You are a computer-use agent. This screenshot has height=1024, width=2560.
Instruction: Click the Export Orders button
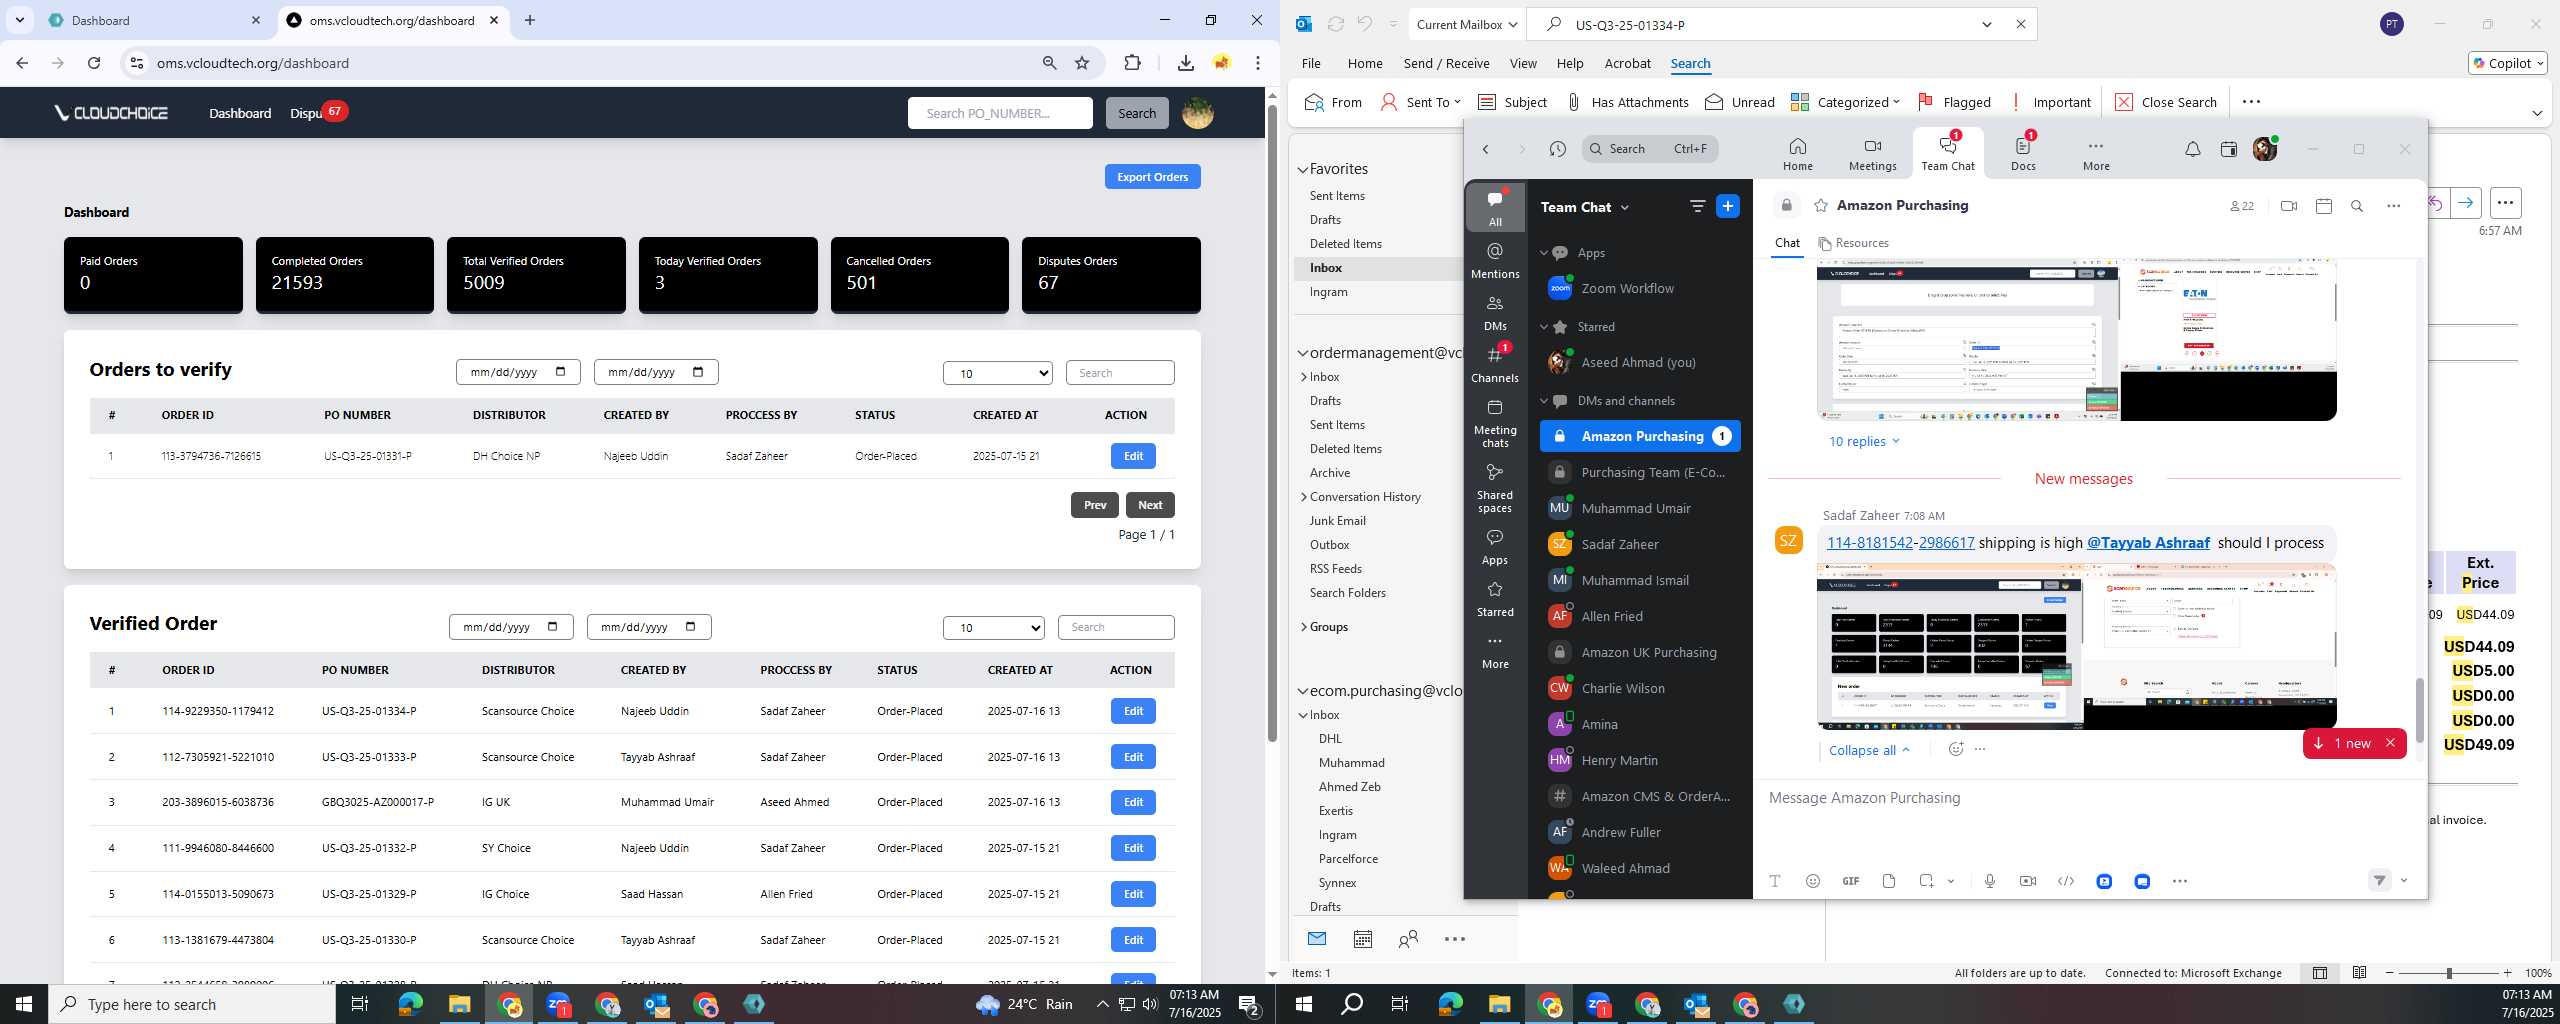click(x=1152, y=177)
